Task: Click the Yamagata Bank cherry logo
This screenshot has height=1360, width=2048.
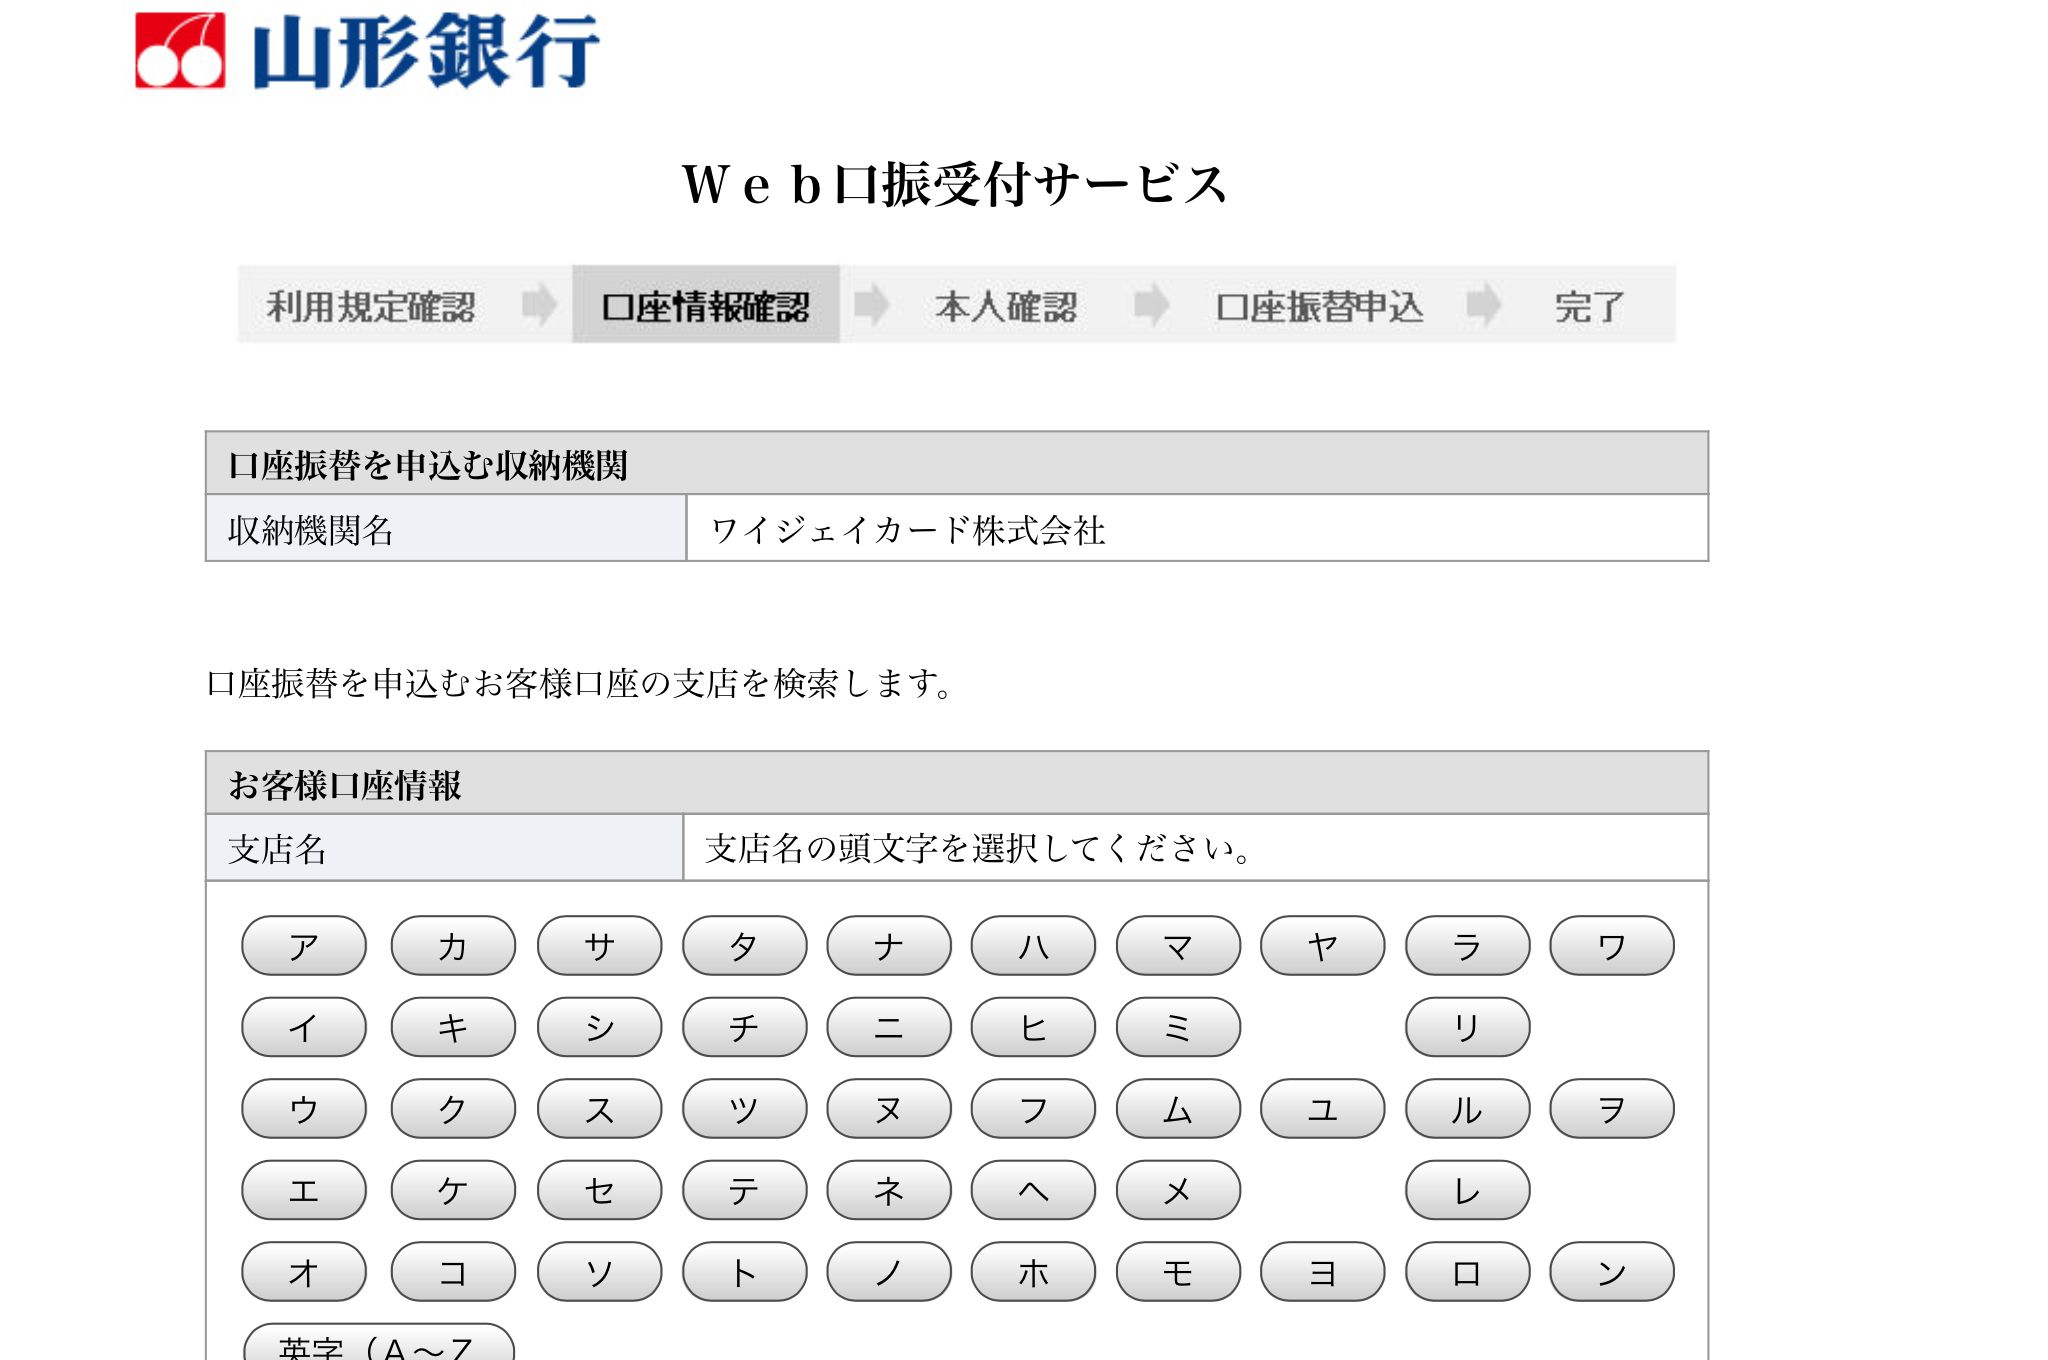Action: (180, 51)
